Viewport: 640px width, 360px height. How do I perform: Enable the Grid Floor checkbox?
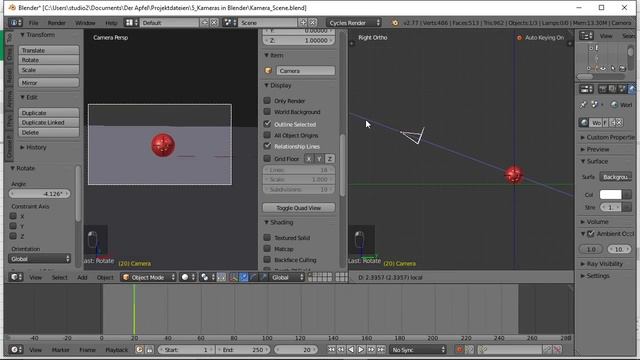point(267,158)
